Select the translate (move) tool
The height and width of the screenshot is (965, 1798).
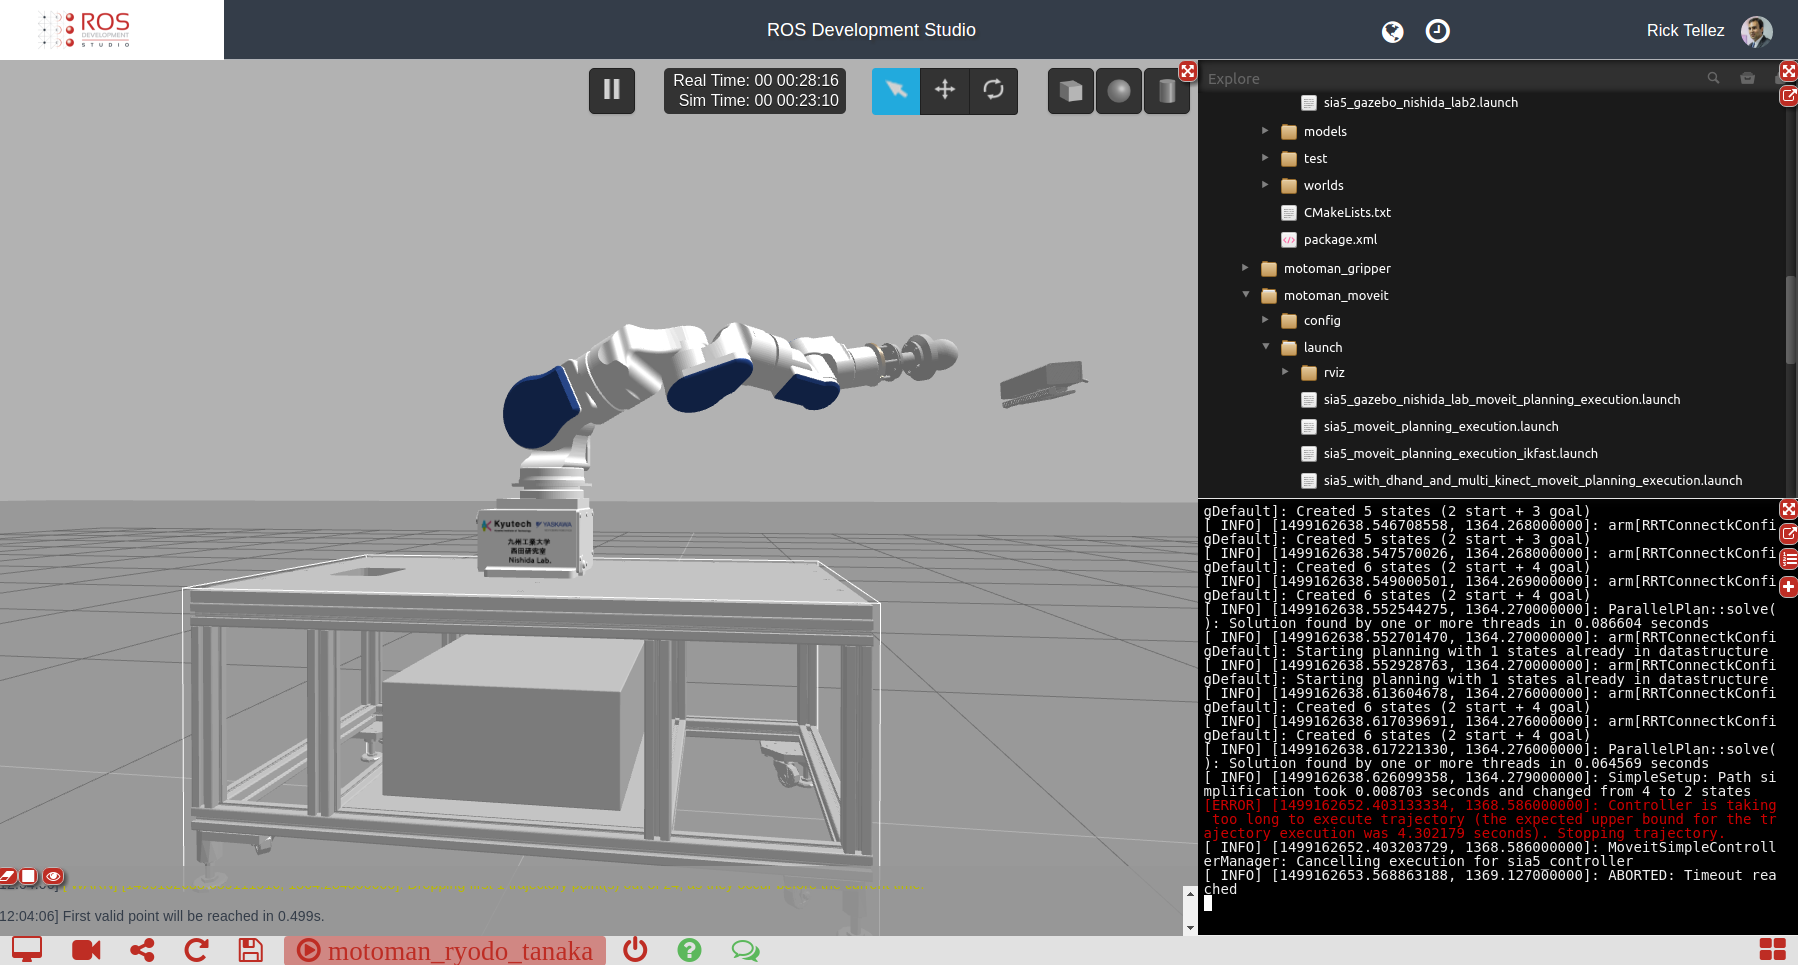coord(945,91)
